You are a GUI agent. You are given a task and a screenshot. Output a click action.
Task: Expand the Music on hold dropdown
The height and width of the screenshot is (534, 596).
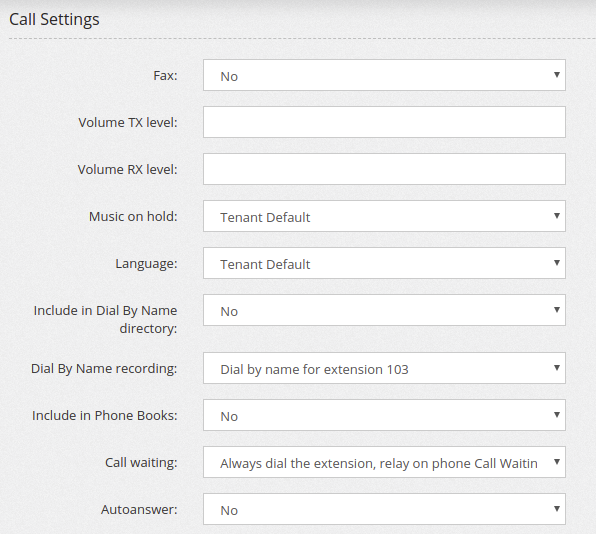(384, 216)
